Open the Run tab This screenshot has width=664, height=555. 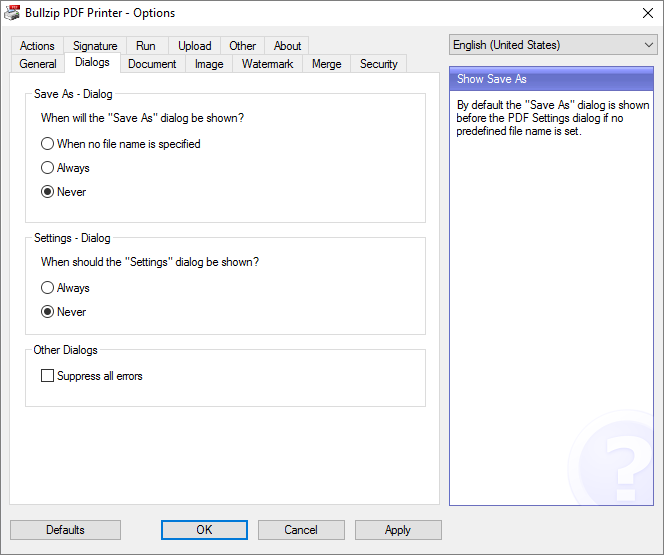pyautogui.click(x=146, y=46)
